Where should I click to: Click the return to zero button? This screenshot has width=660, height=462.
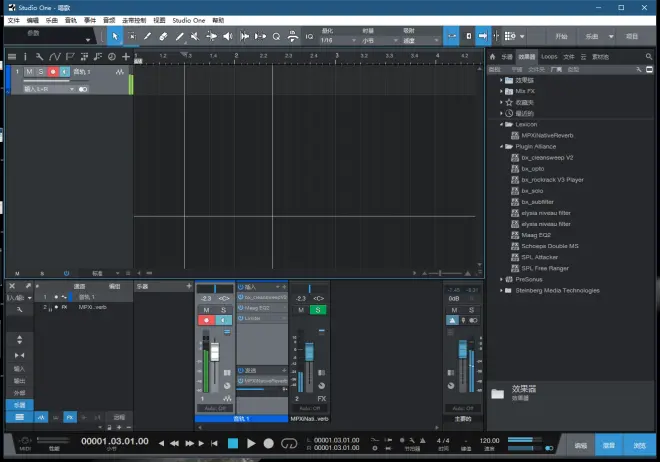pos(214,443)
